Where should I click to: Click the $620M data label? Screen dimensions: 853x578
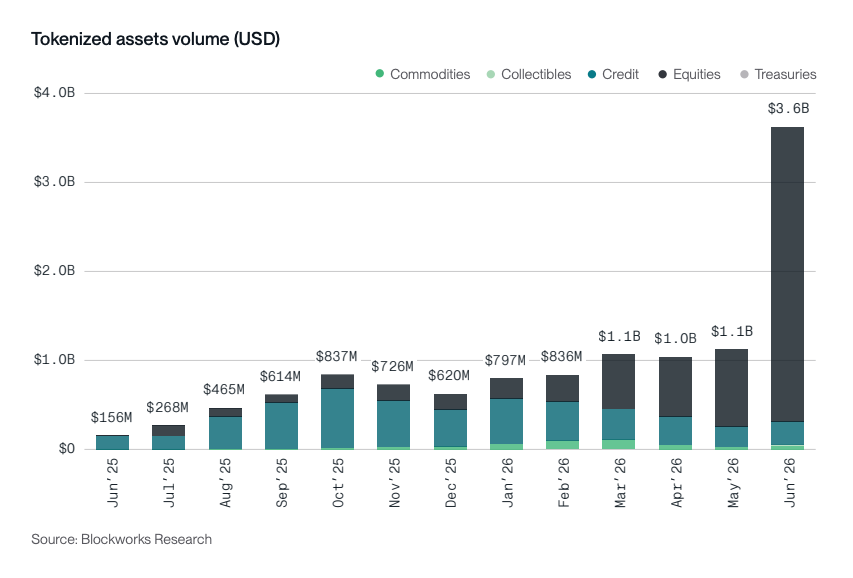point(449,376)
